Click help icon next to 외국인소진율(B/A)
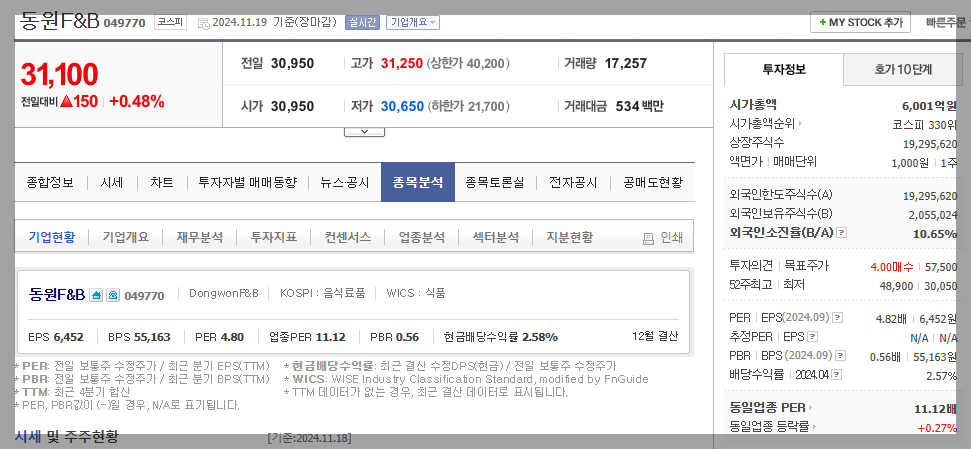 tap(841, 233)
